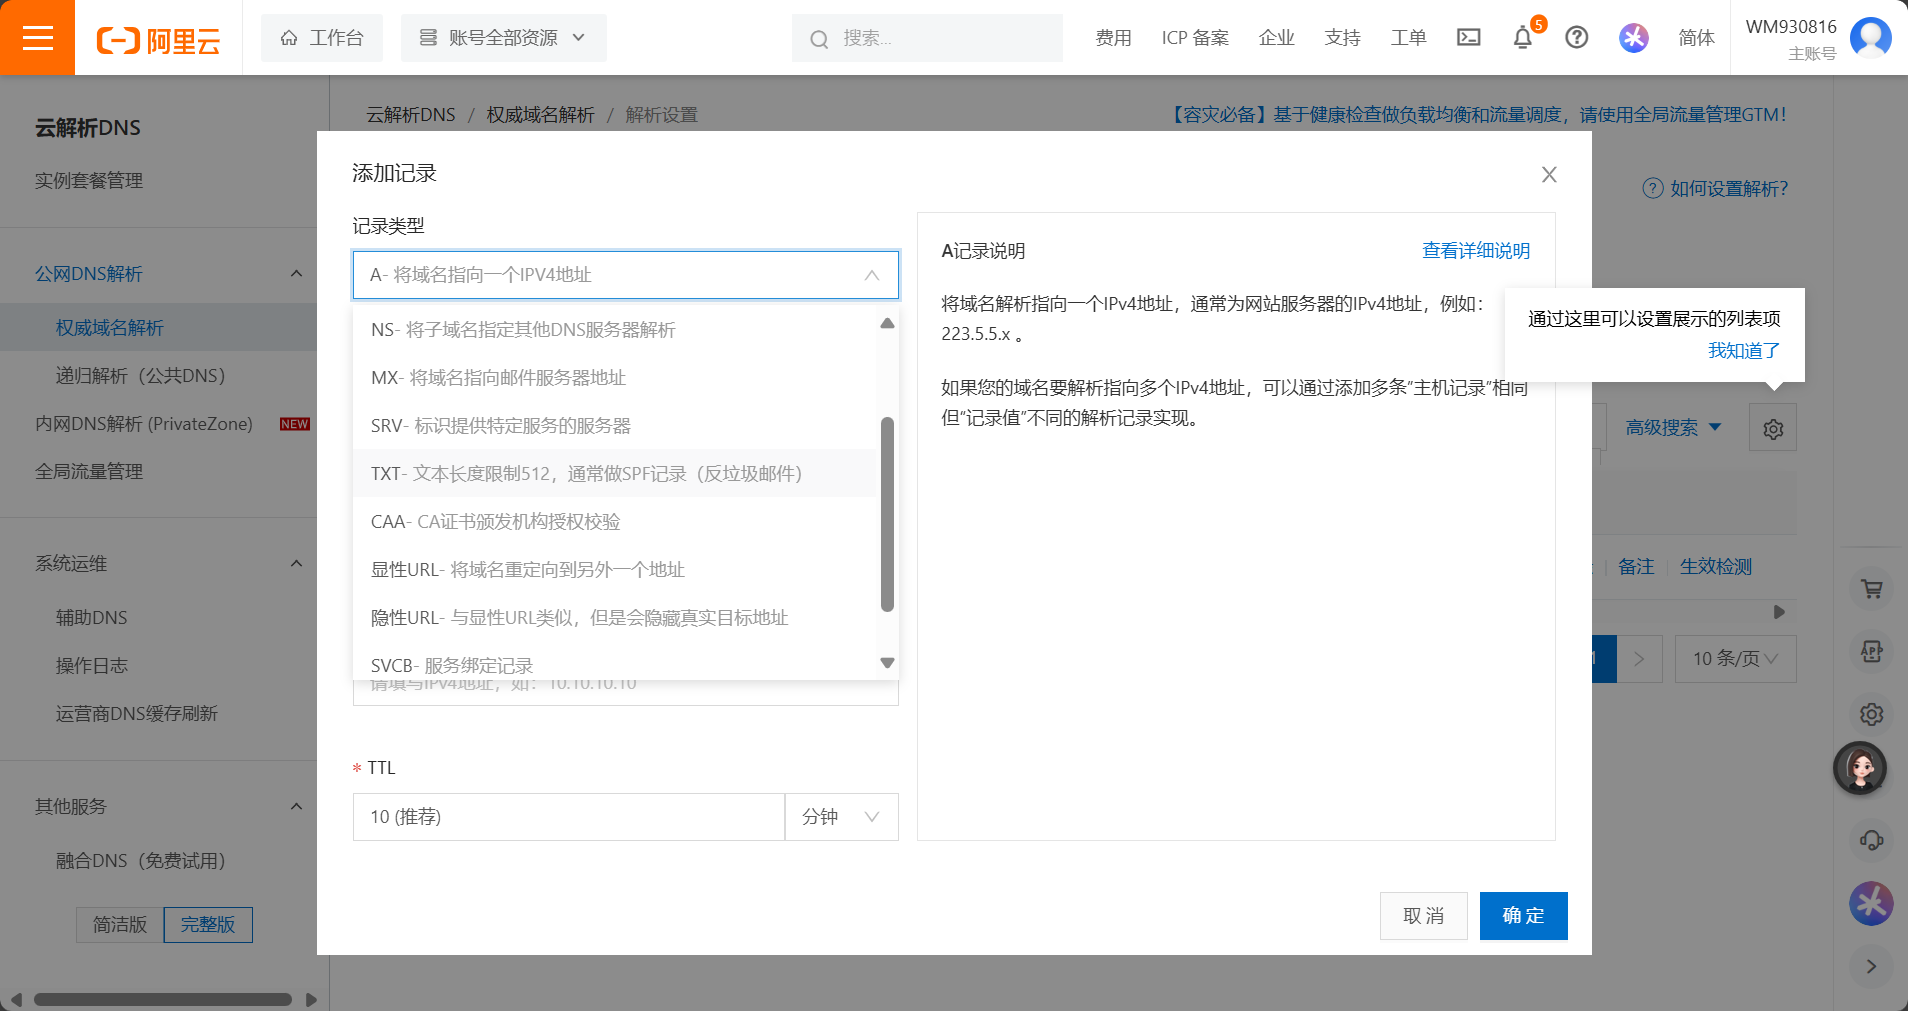Open the virtual assistant avatar
Image resolution: width=1908 pixels, height=1011 pixels.
[x=1859, y=768]
